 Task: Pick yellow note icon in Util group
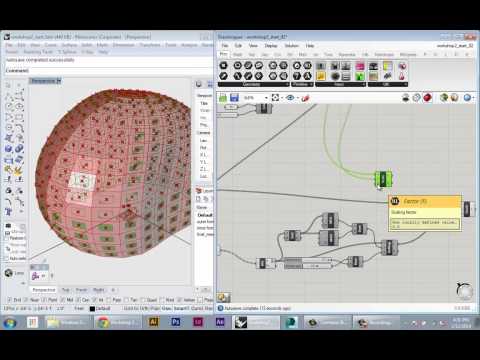tap(388, 66)
